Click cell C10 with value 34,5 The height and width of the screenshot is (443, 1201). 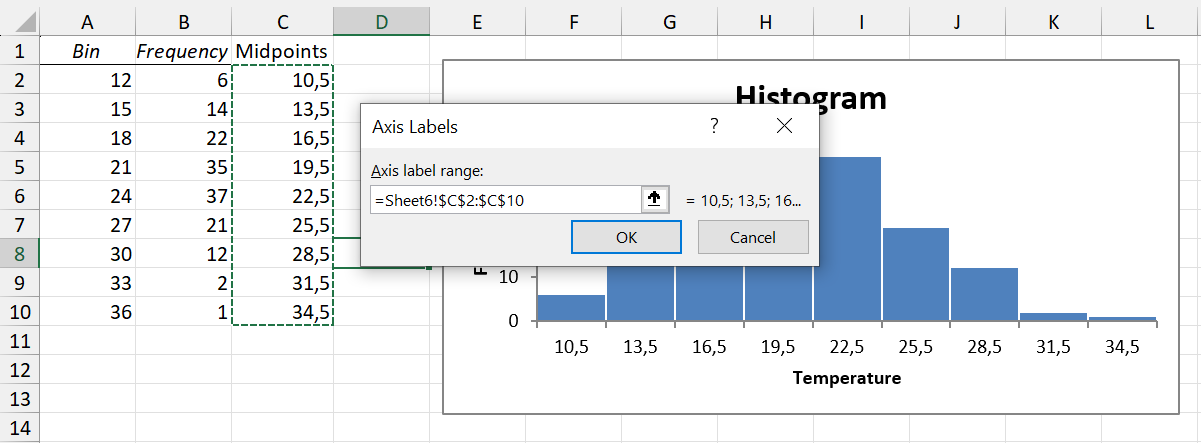click(282, 312)
